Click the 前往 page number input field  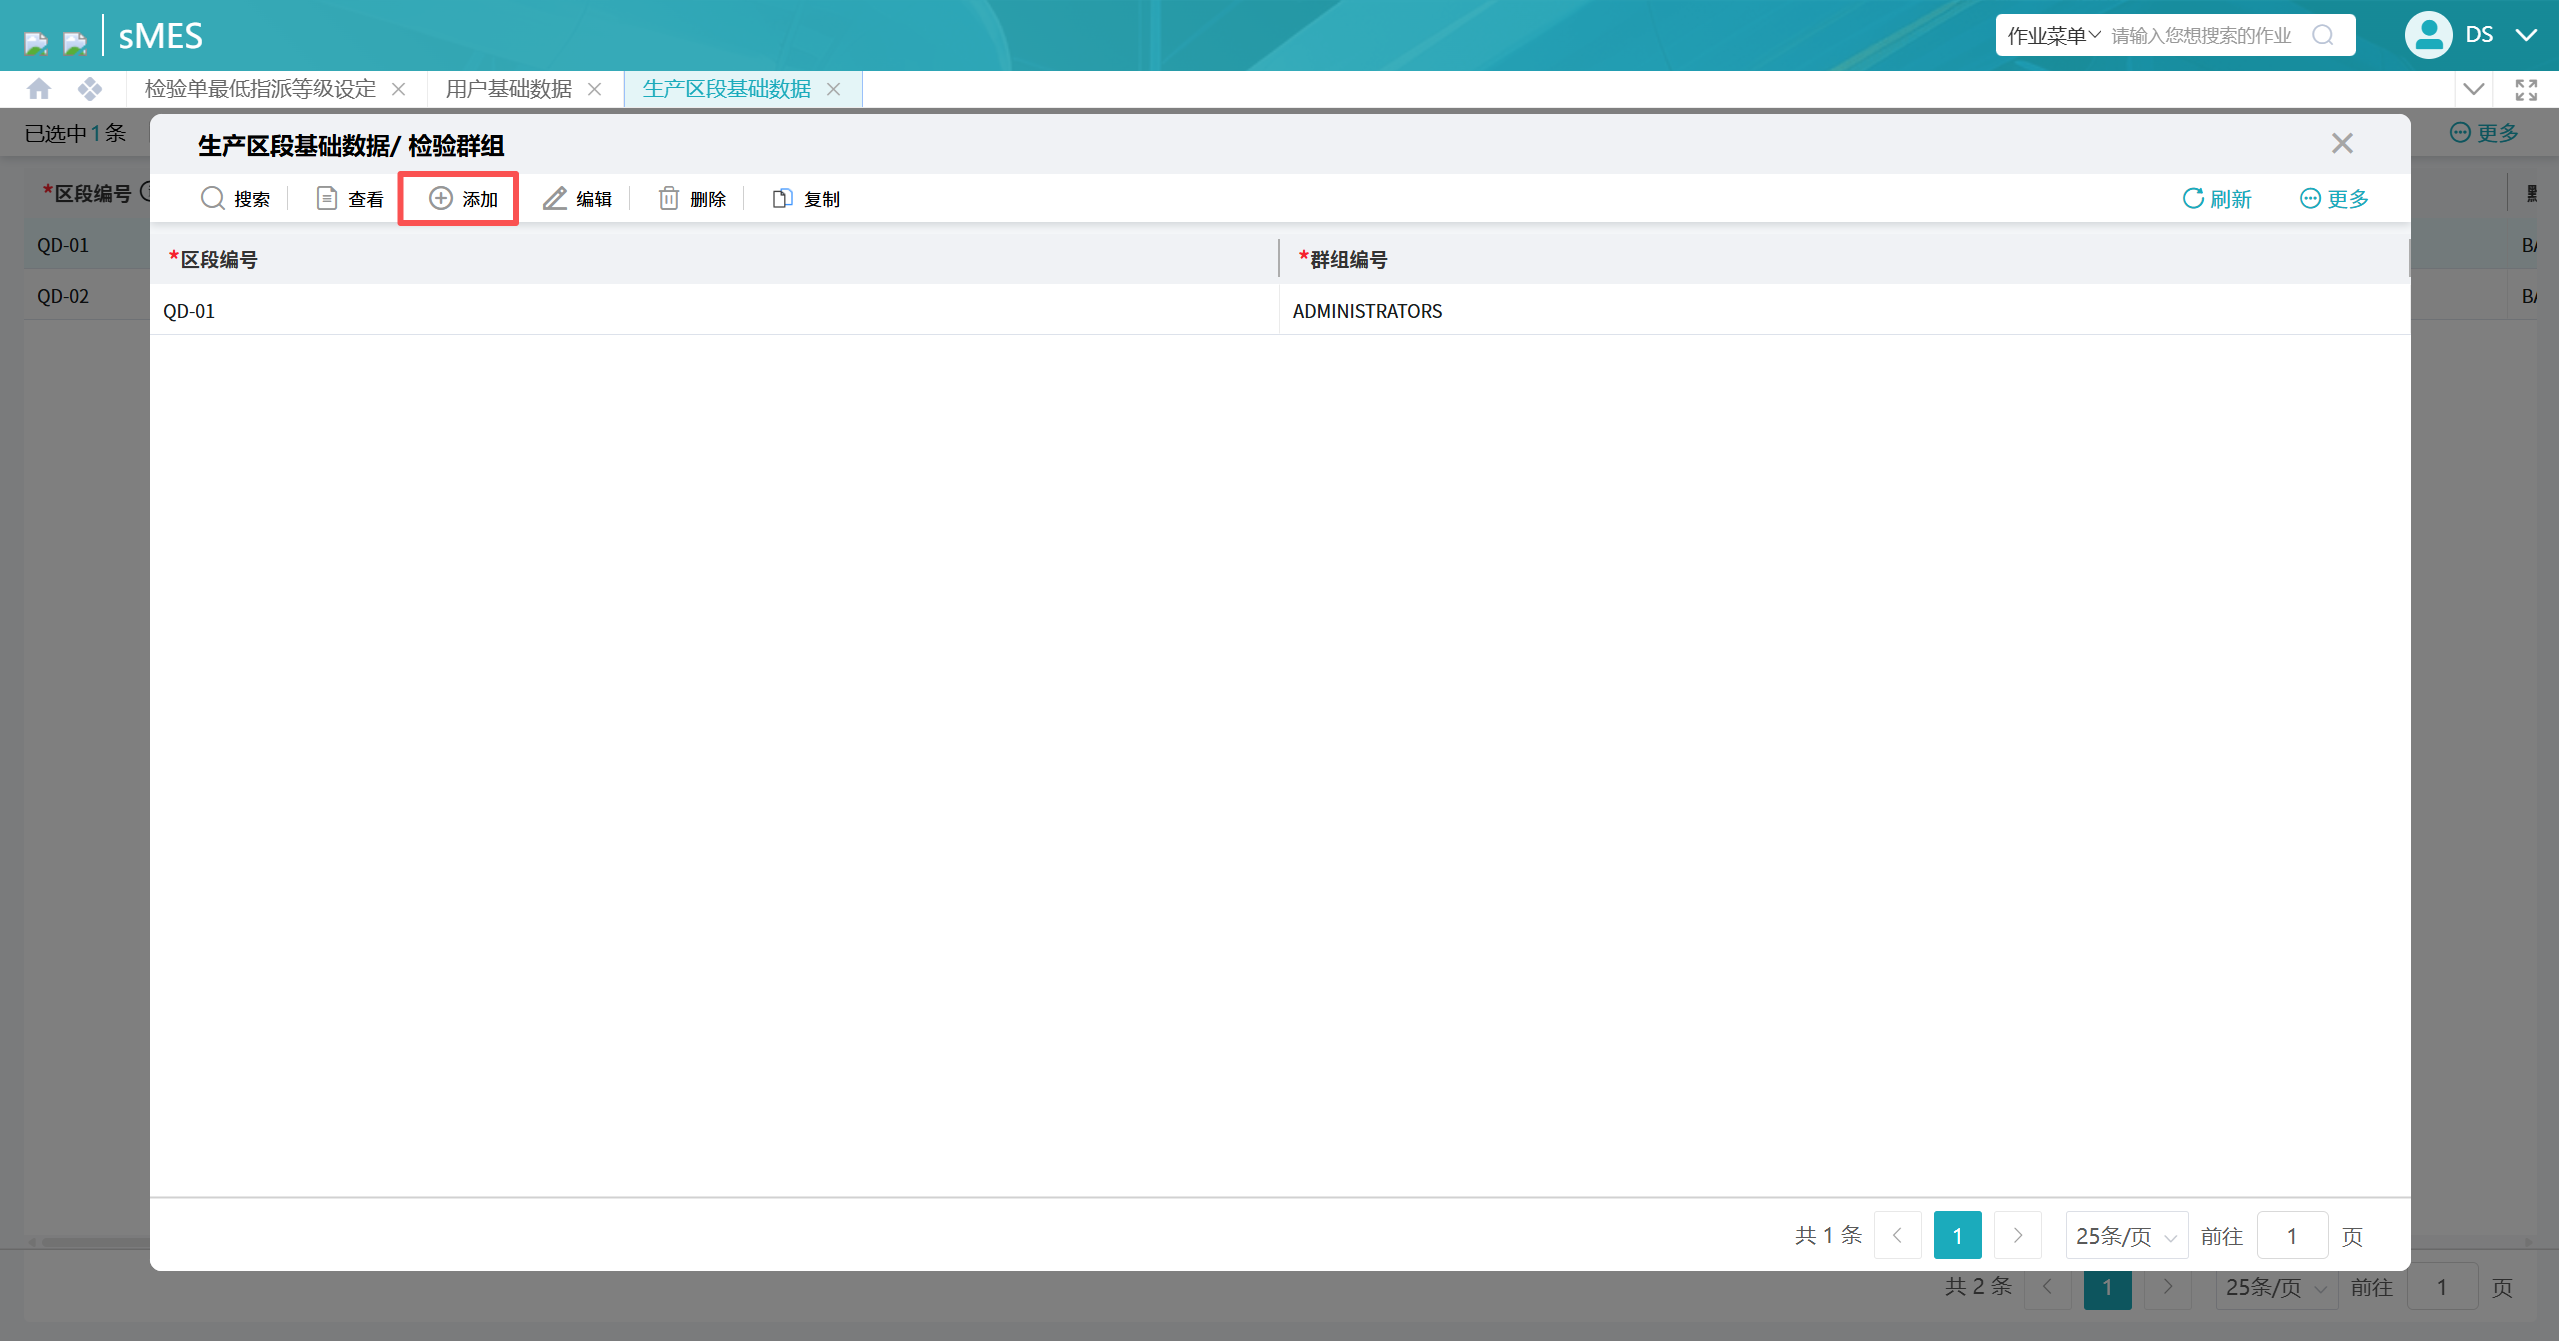[2292, 1236]
